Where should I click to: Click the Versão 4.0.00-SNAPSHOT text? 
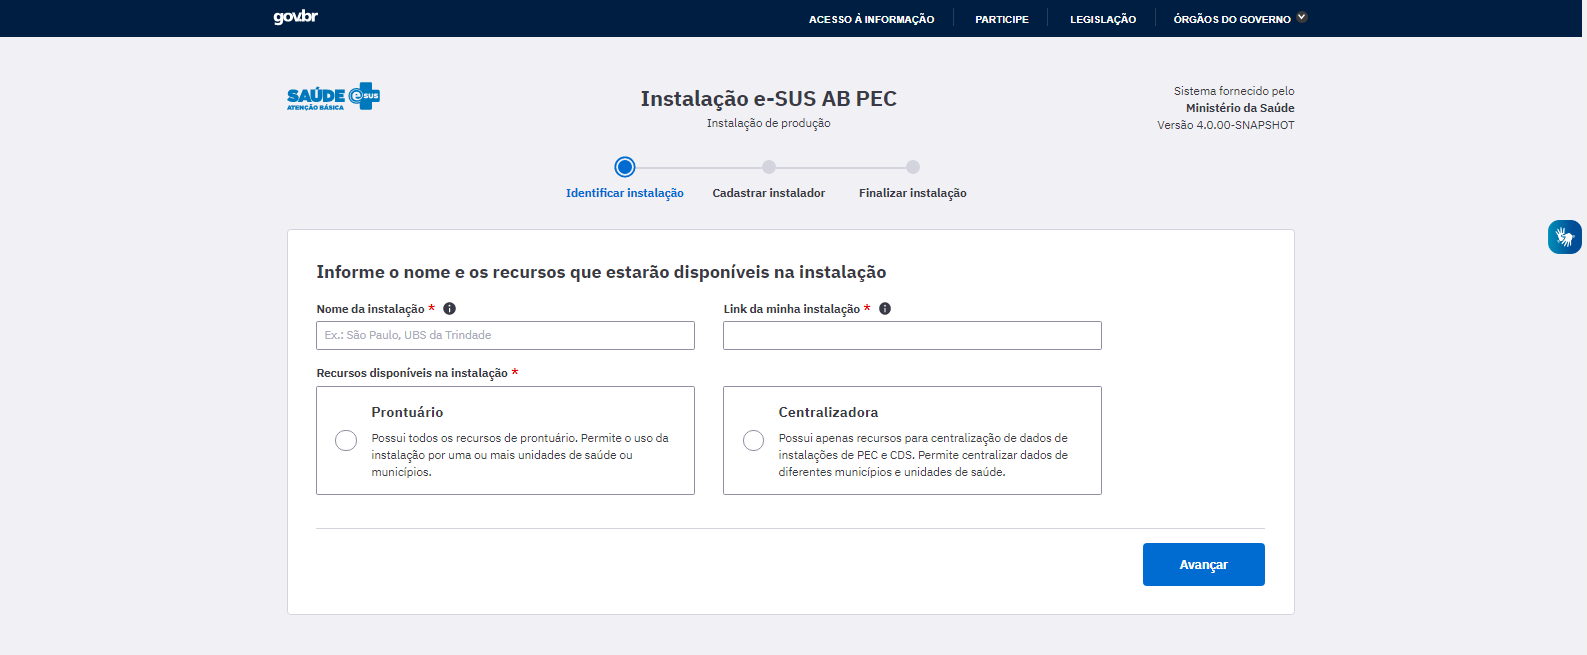tap(1226, 125)
